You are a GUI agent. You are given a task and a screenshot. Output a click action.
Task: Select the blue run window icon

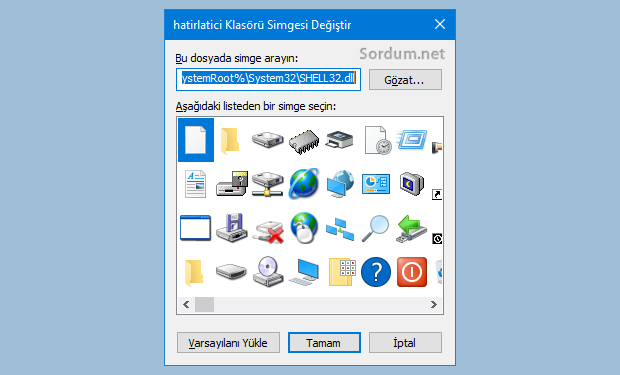click(412, 140)
